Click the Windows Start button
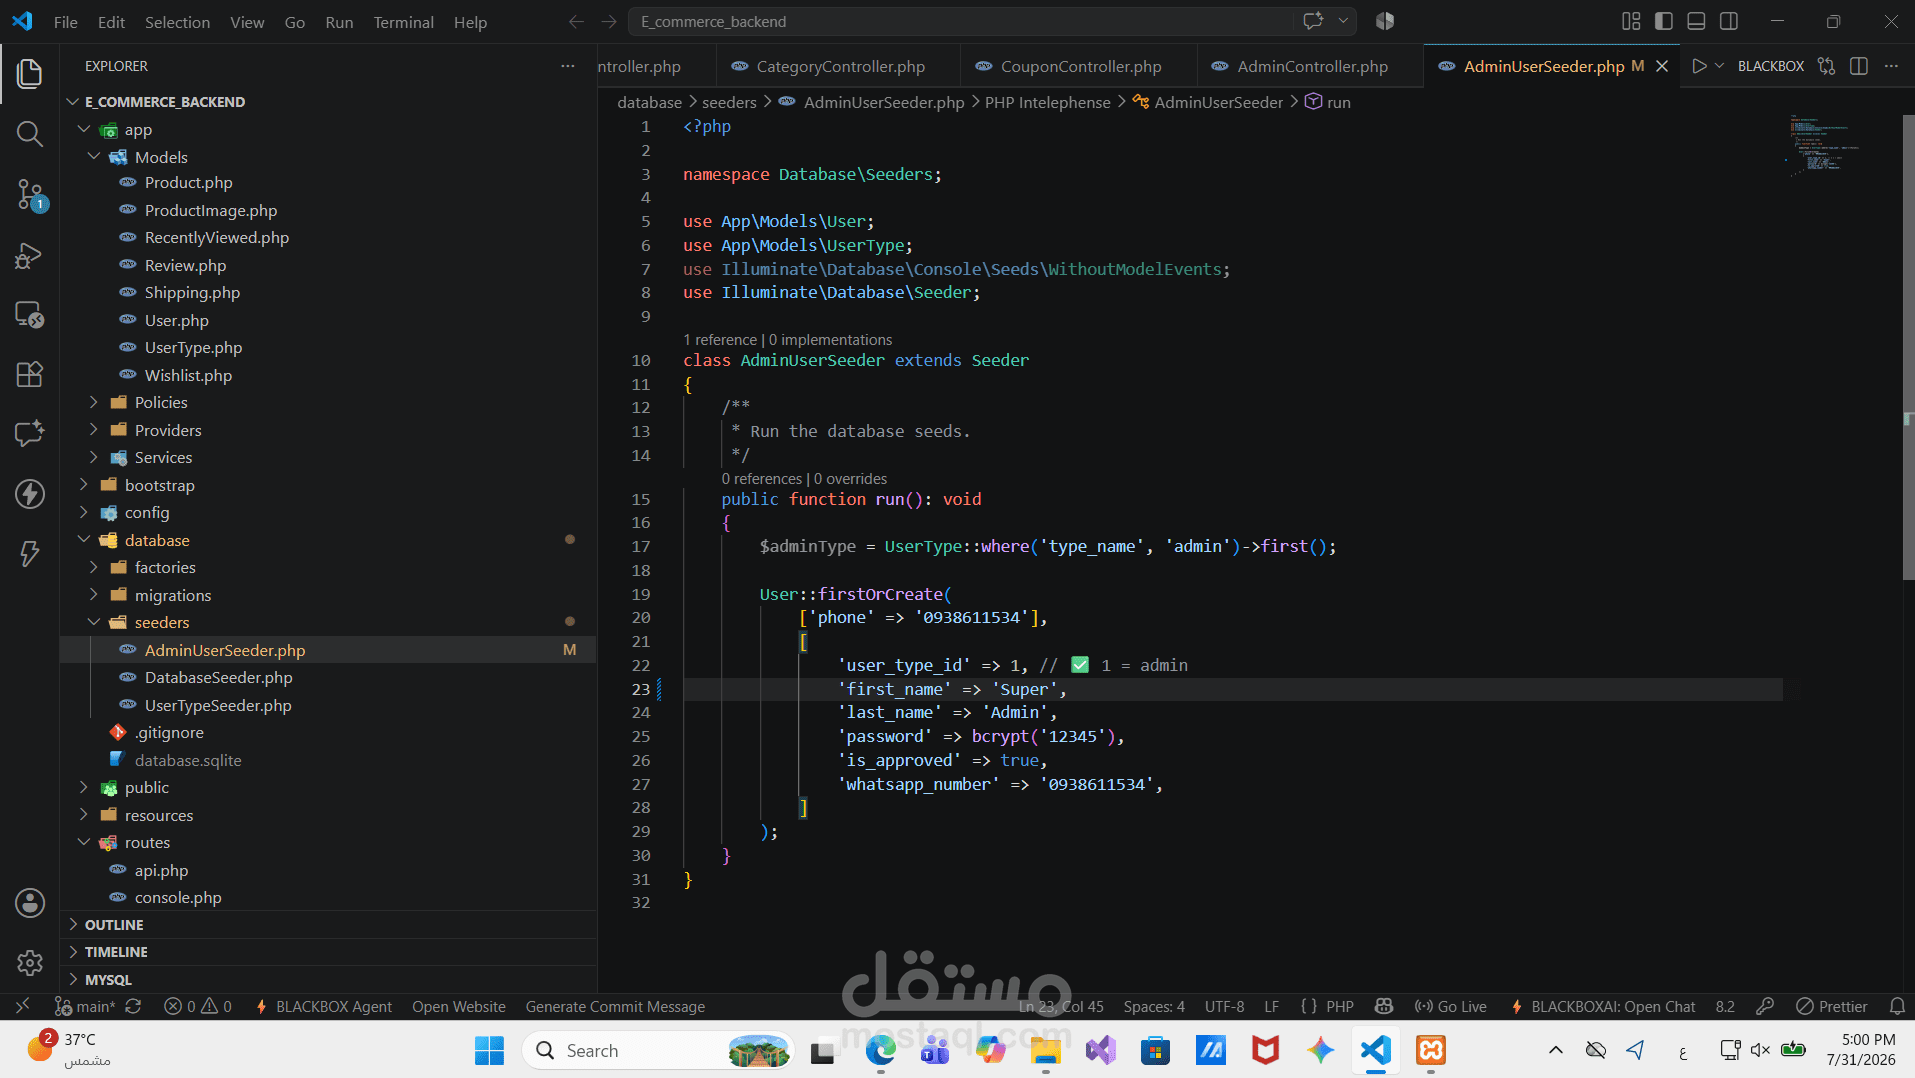The height and width of the screenshot is (1078, 1915). pos(490,1050)
